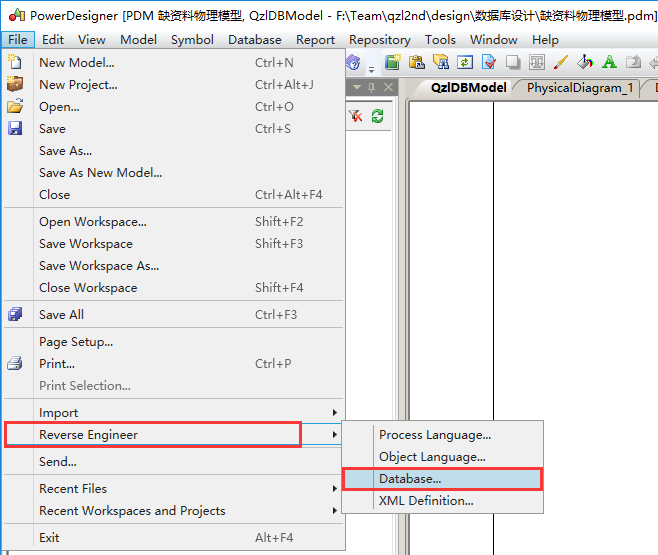658x555 pixels.
Task: Select Object Language... submenu entry
Action: [x=443, y=457]
